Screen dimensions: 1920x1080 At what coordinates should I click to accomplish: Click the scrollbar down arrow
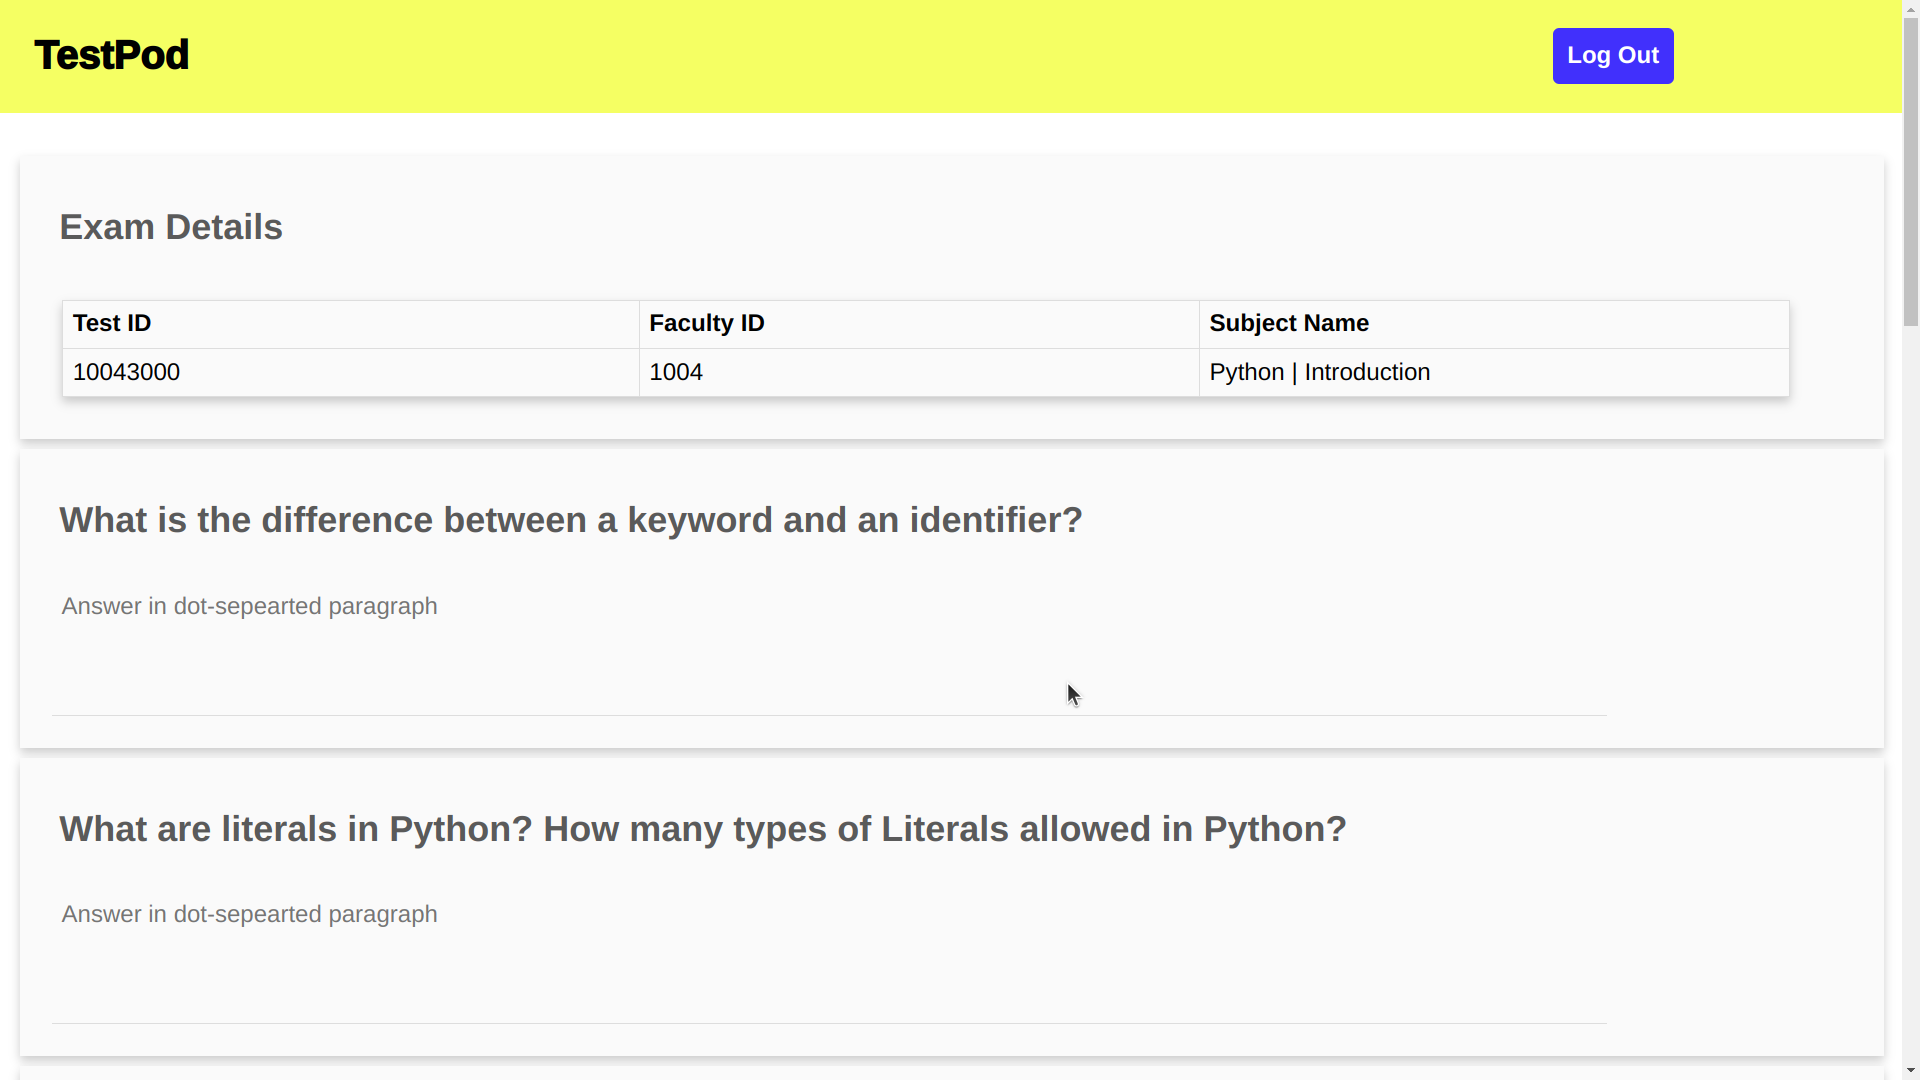(x=1910, y=1071)
